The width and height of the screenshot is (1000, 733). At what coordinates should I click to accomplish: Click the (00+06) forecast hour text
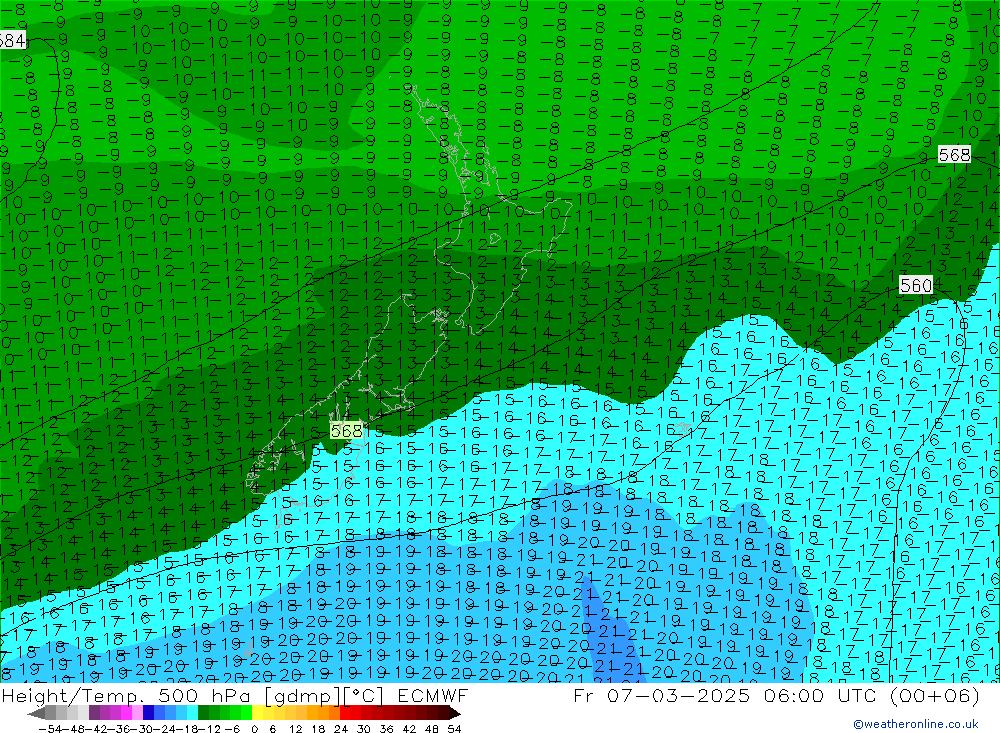[935, 695]
